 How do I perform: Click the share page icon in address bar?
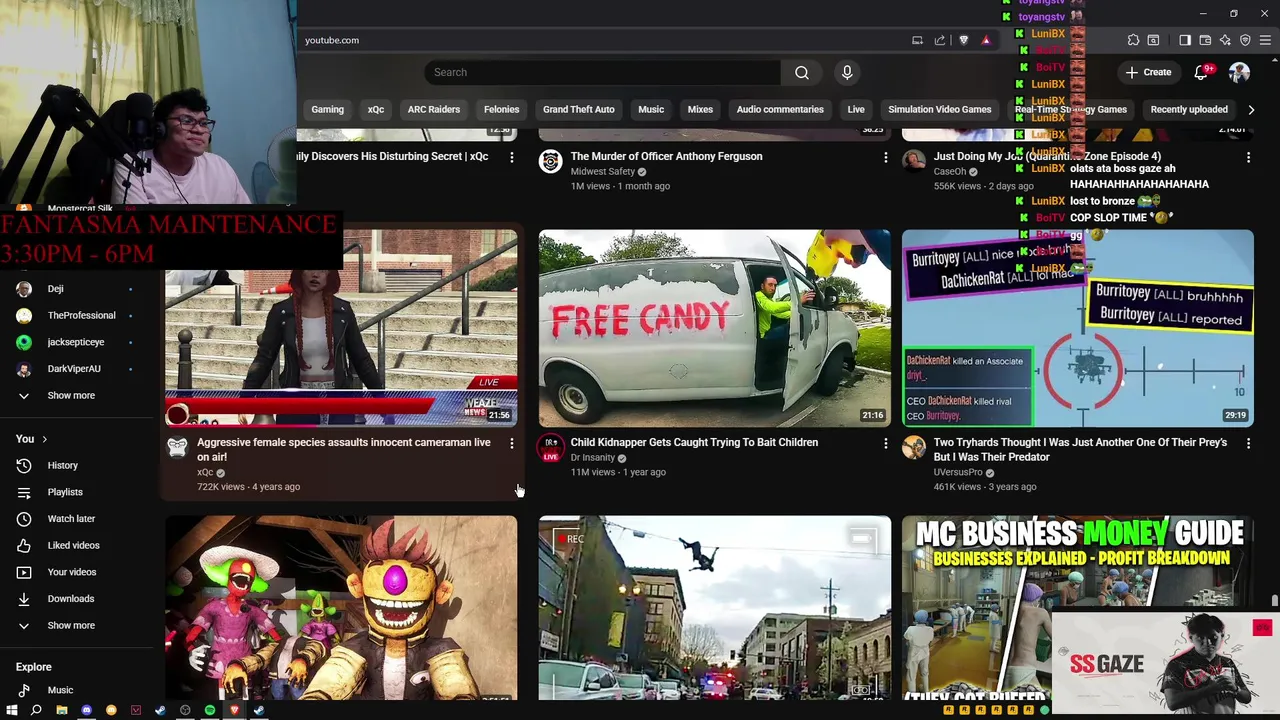940,40
